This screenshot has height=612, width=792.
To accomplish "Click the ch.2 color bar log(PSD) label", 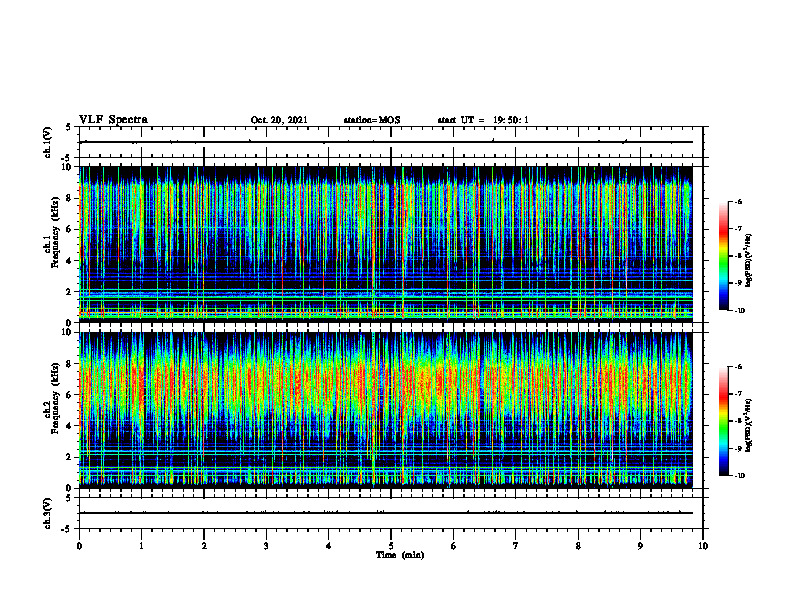I will [749, 425].
